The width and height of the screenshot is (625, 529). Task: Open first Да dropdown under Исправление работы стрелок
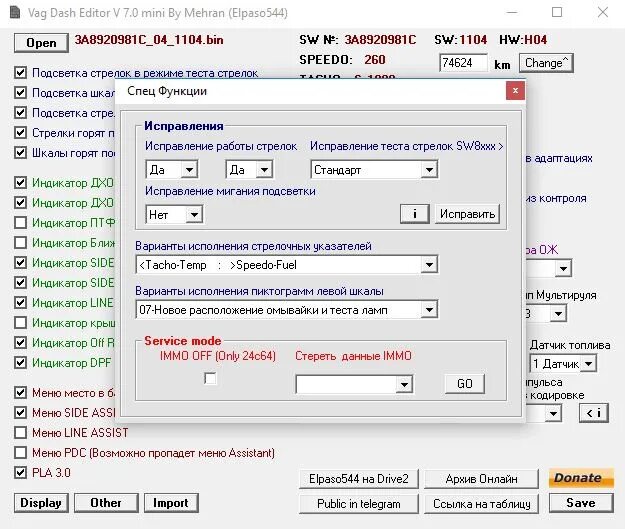click(x=172, y=170)
